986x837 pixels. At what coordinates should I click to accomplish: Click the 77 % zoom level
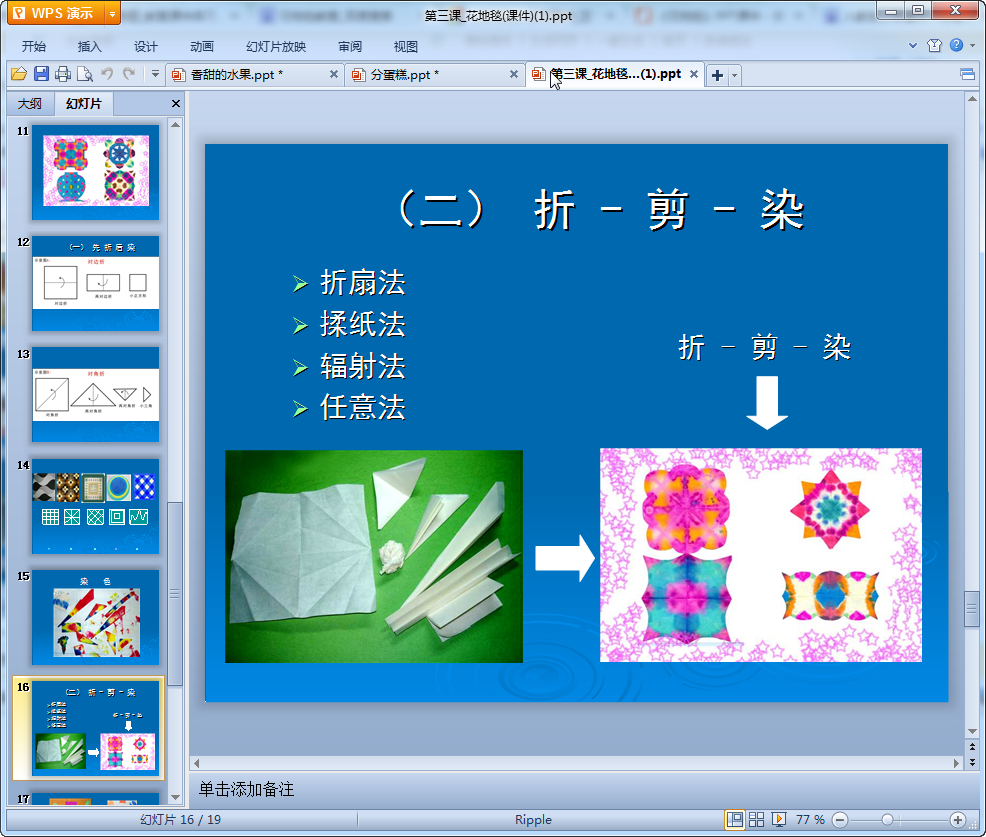pos(810,819)
